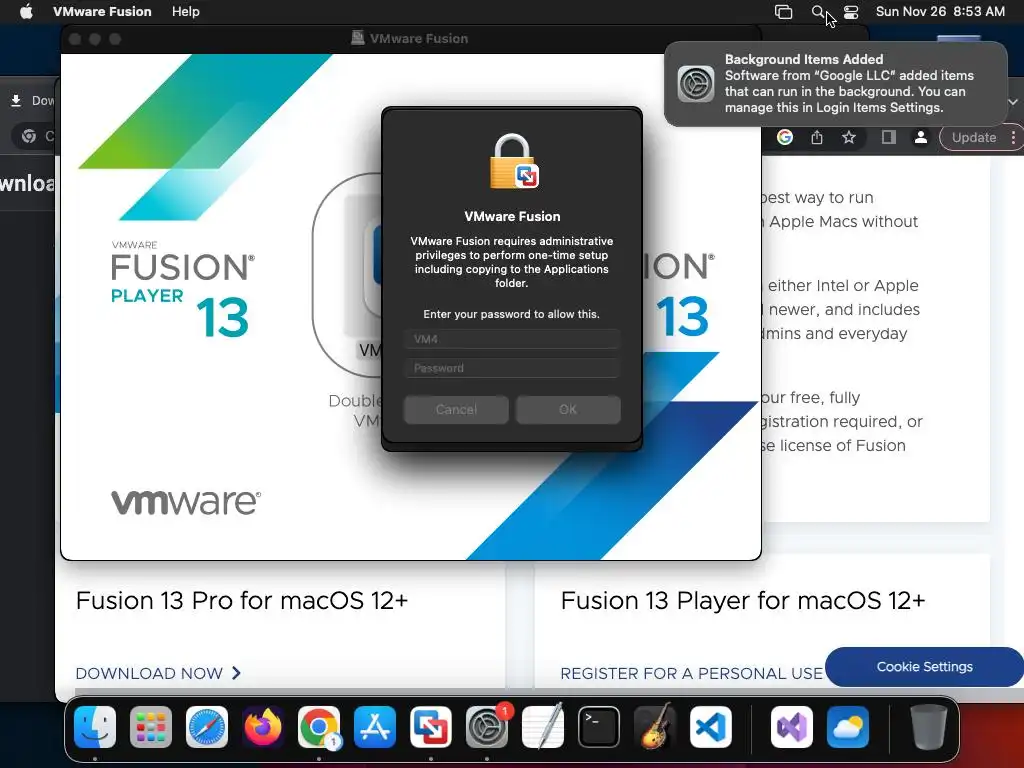Open the VMware Fusion menu
This screenshot has width=1024, height=768.
102,12
